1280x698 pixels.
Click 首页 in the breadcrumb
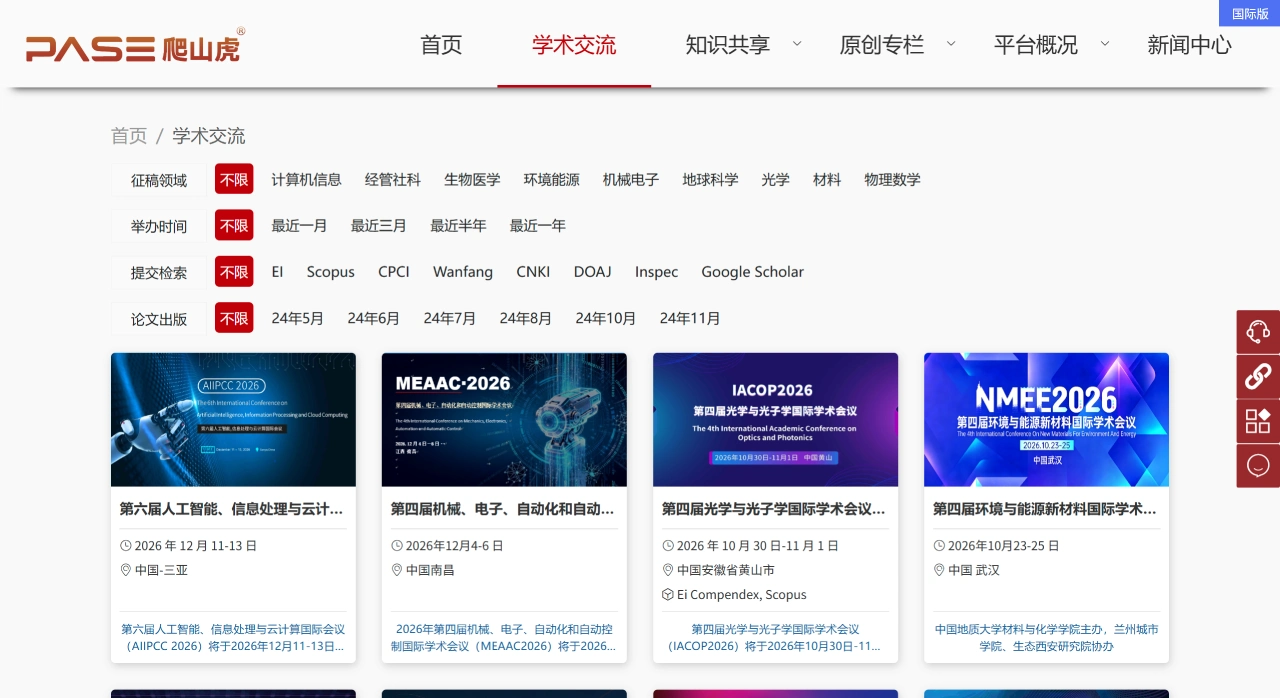tap(129, 136)
